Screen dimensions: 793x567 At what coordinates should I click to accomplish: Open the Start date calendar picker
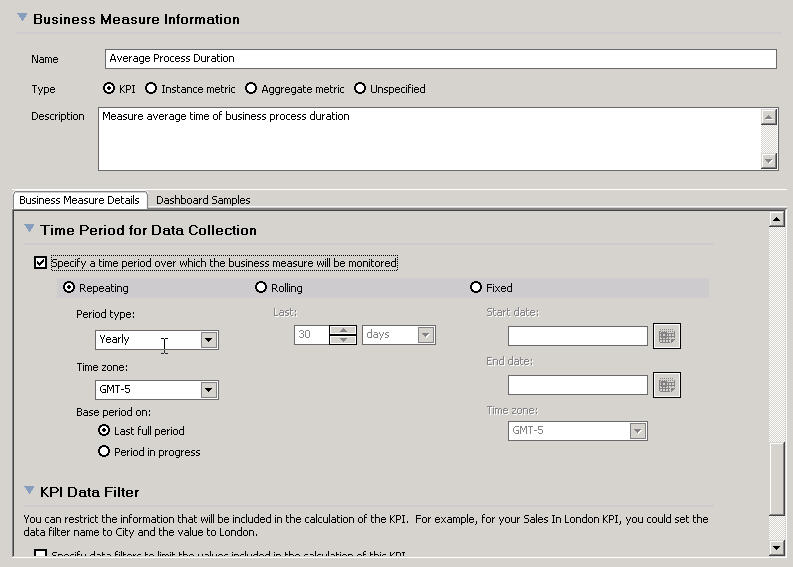[666, 337]
